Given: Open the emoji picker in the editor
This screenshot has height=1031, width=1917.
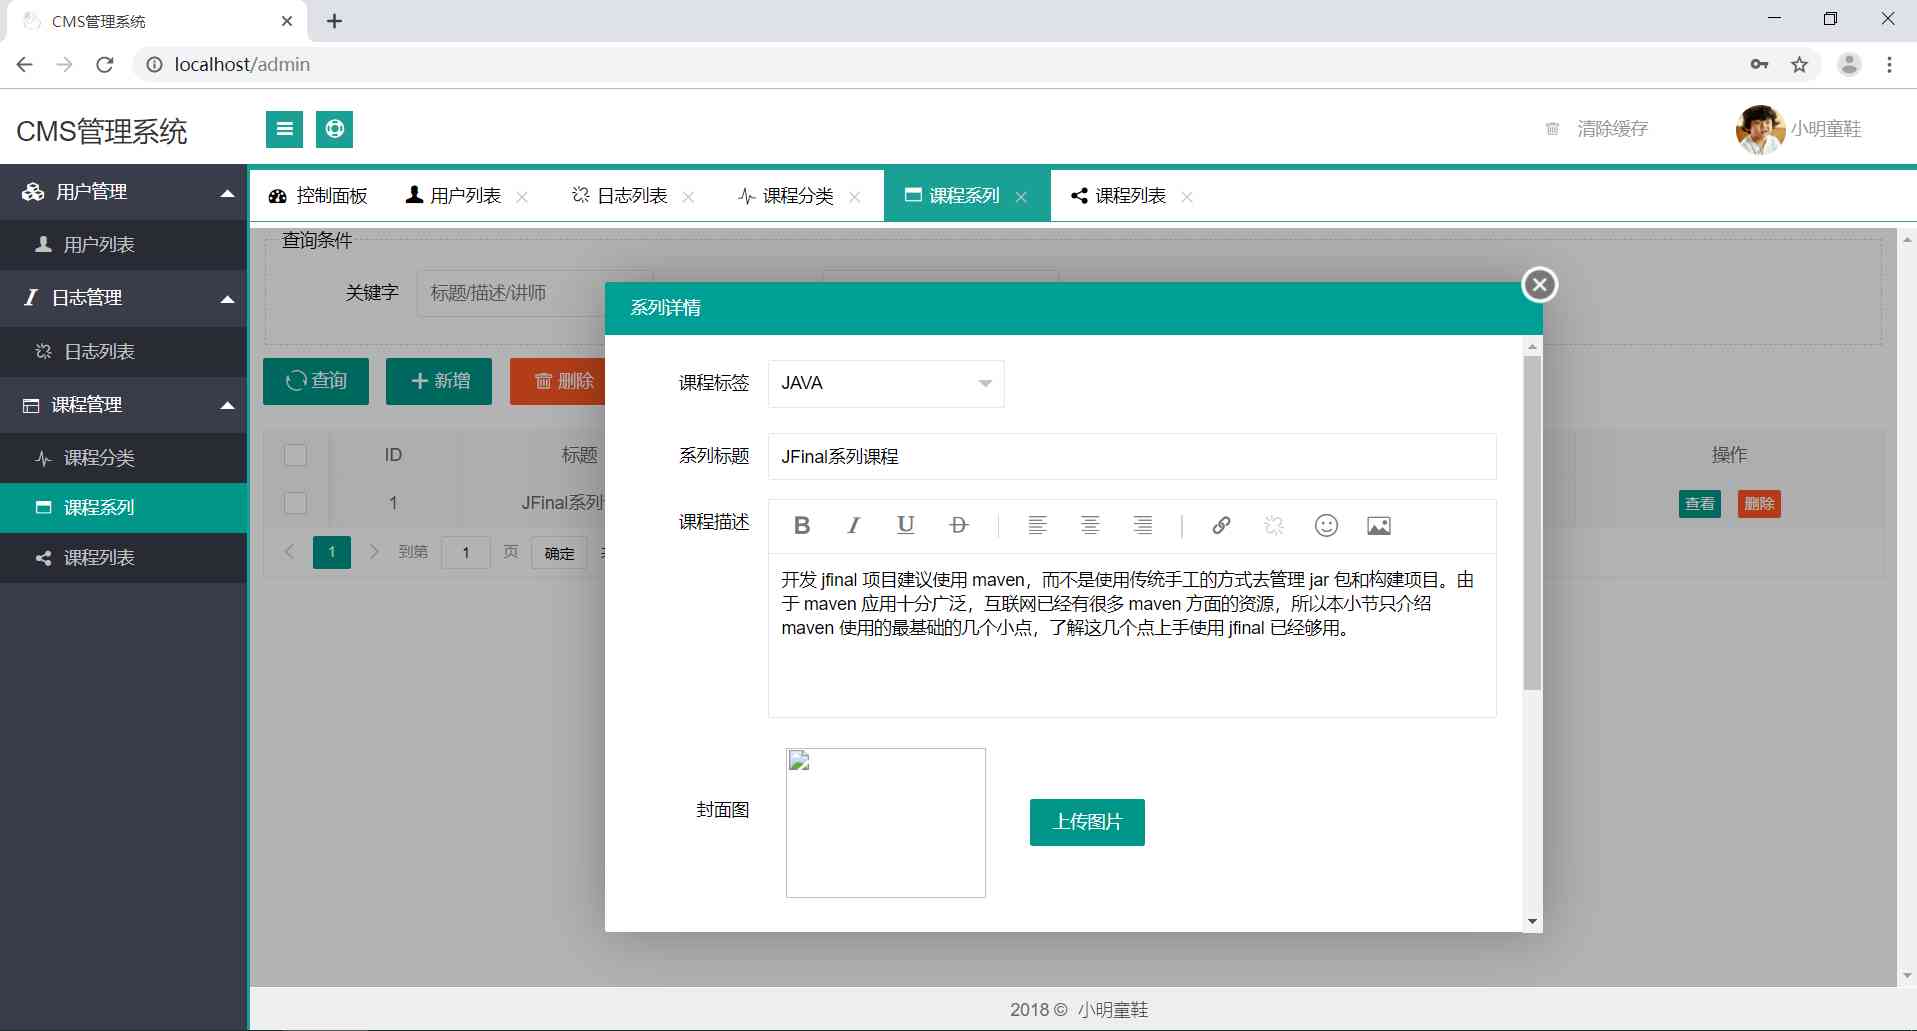Looking at the screenshot, I should [1326, 525].
